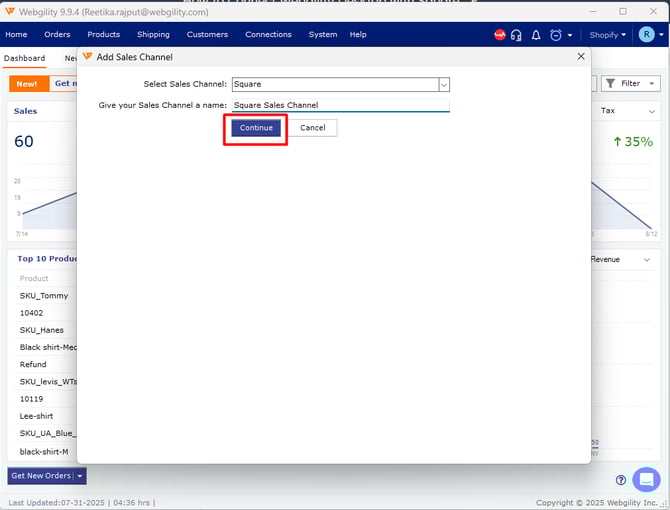The width and height of the screenshot is (670, 510).
Task: Click the Get New Orders button
Action: (x=40, y=476)
